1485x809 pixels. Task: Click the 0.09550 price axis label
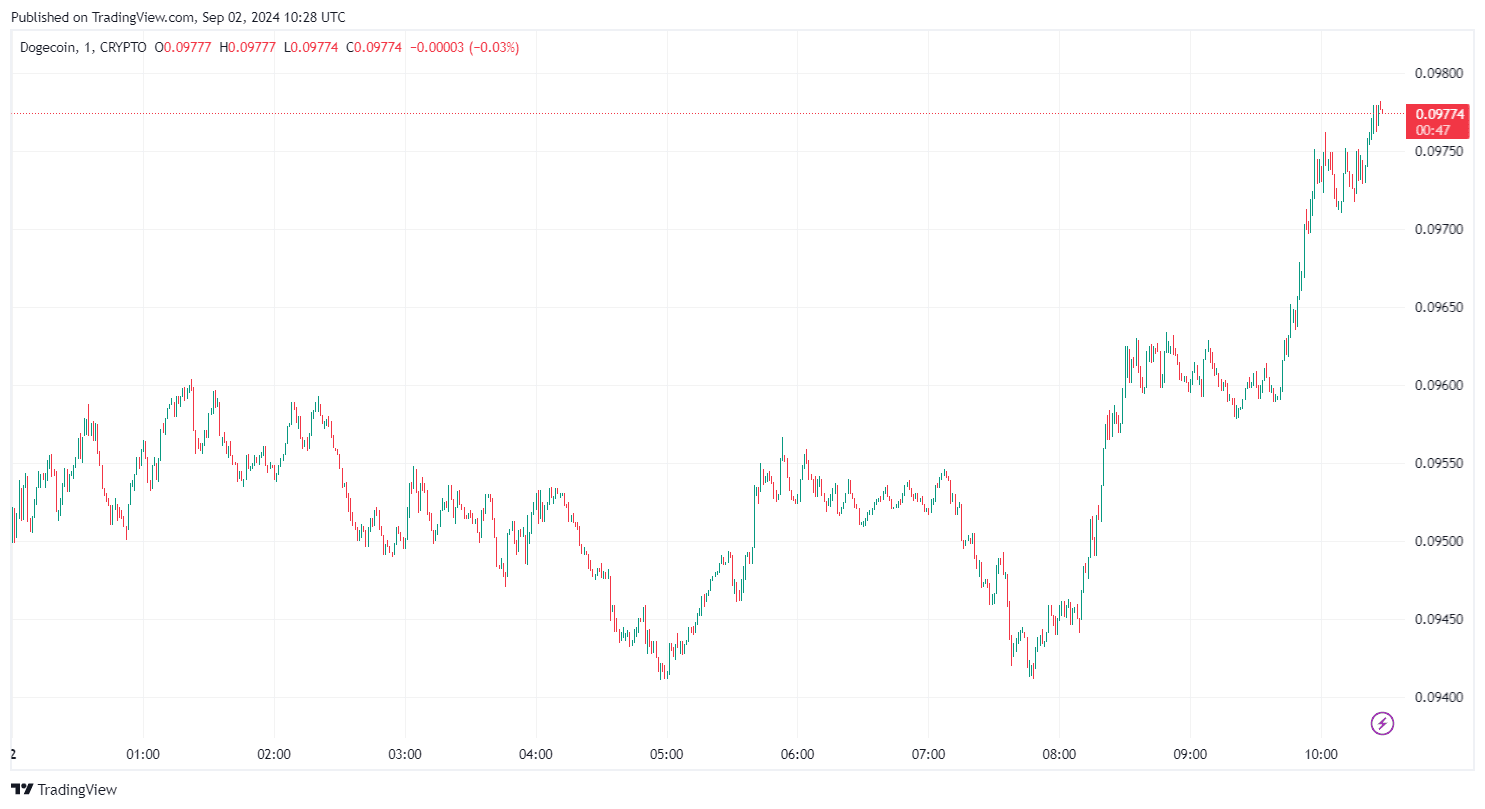[x=1438, y=463]
